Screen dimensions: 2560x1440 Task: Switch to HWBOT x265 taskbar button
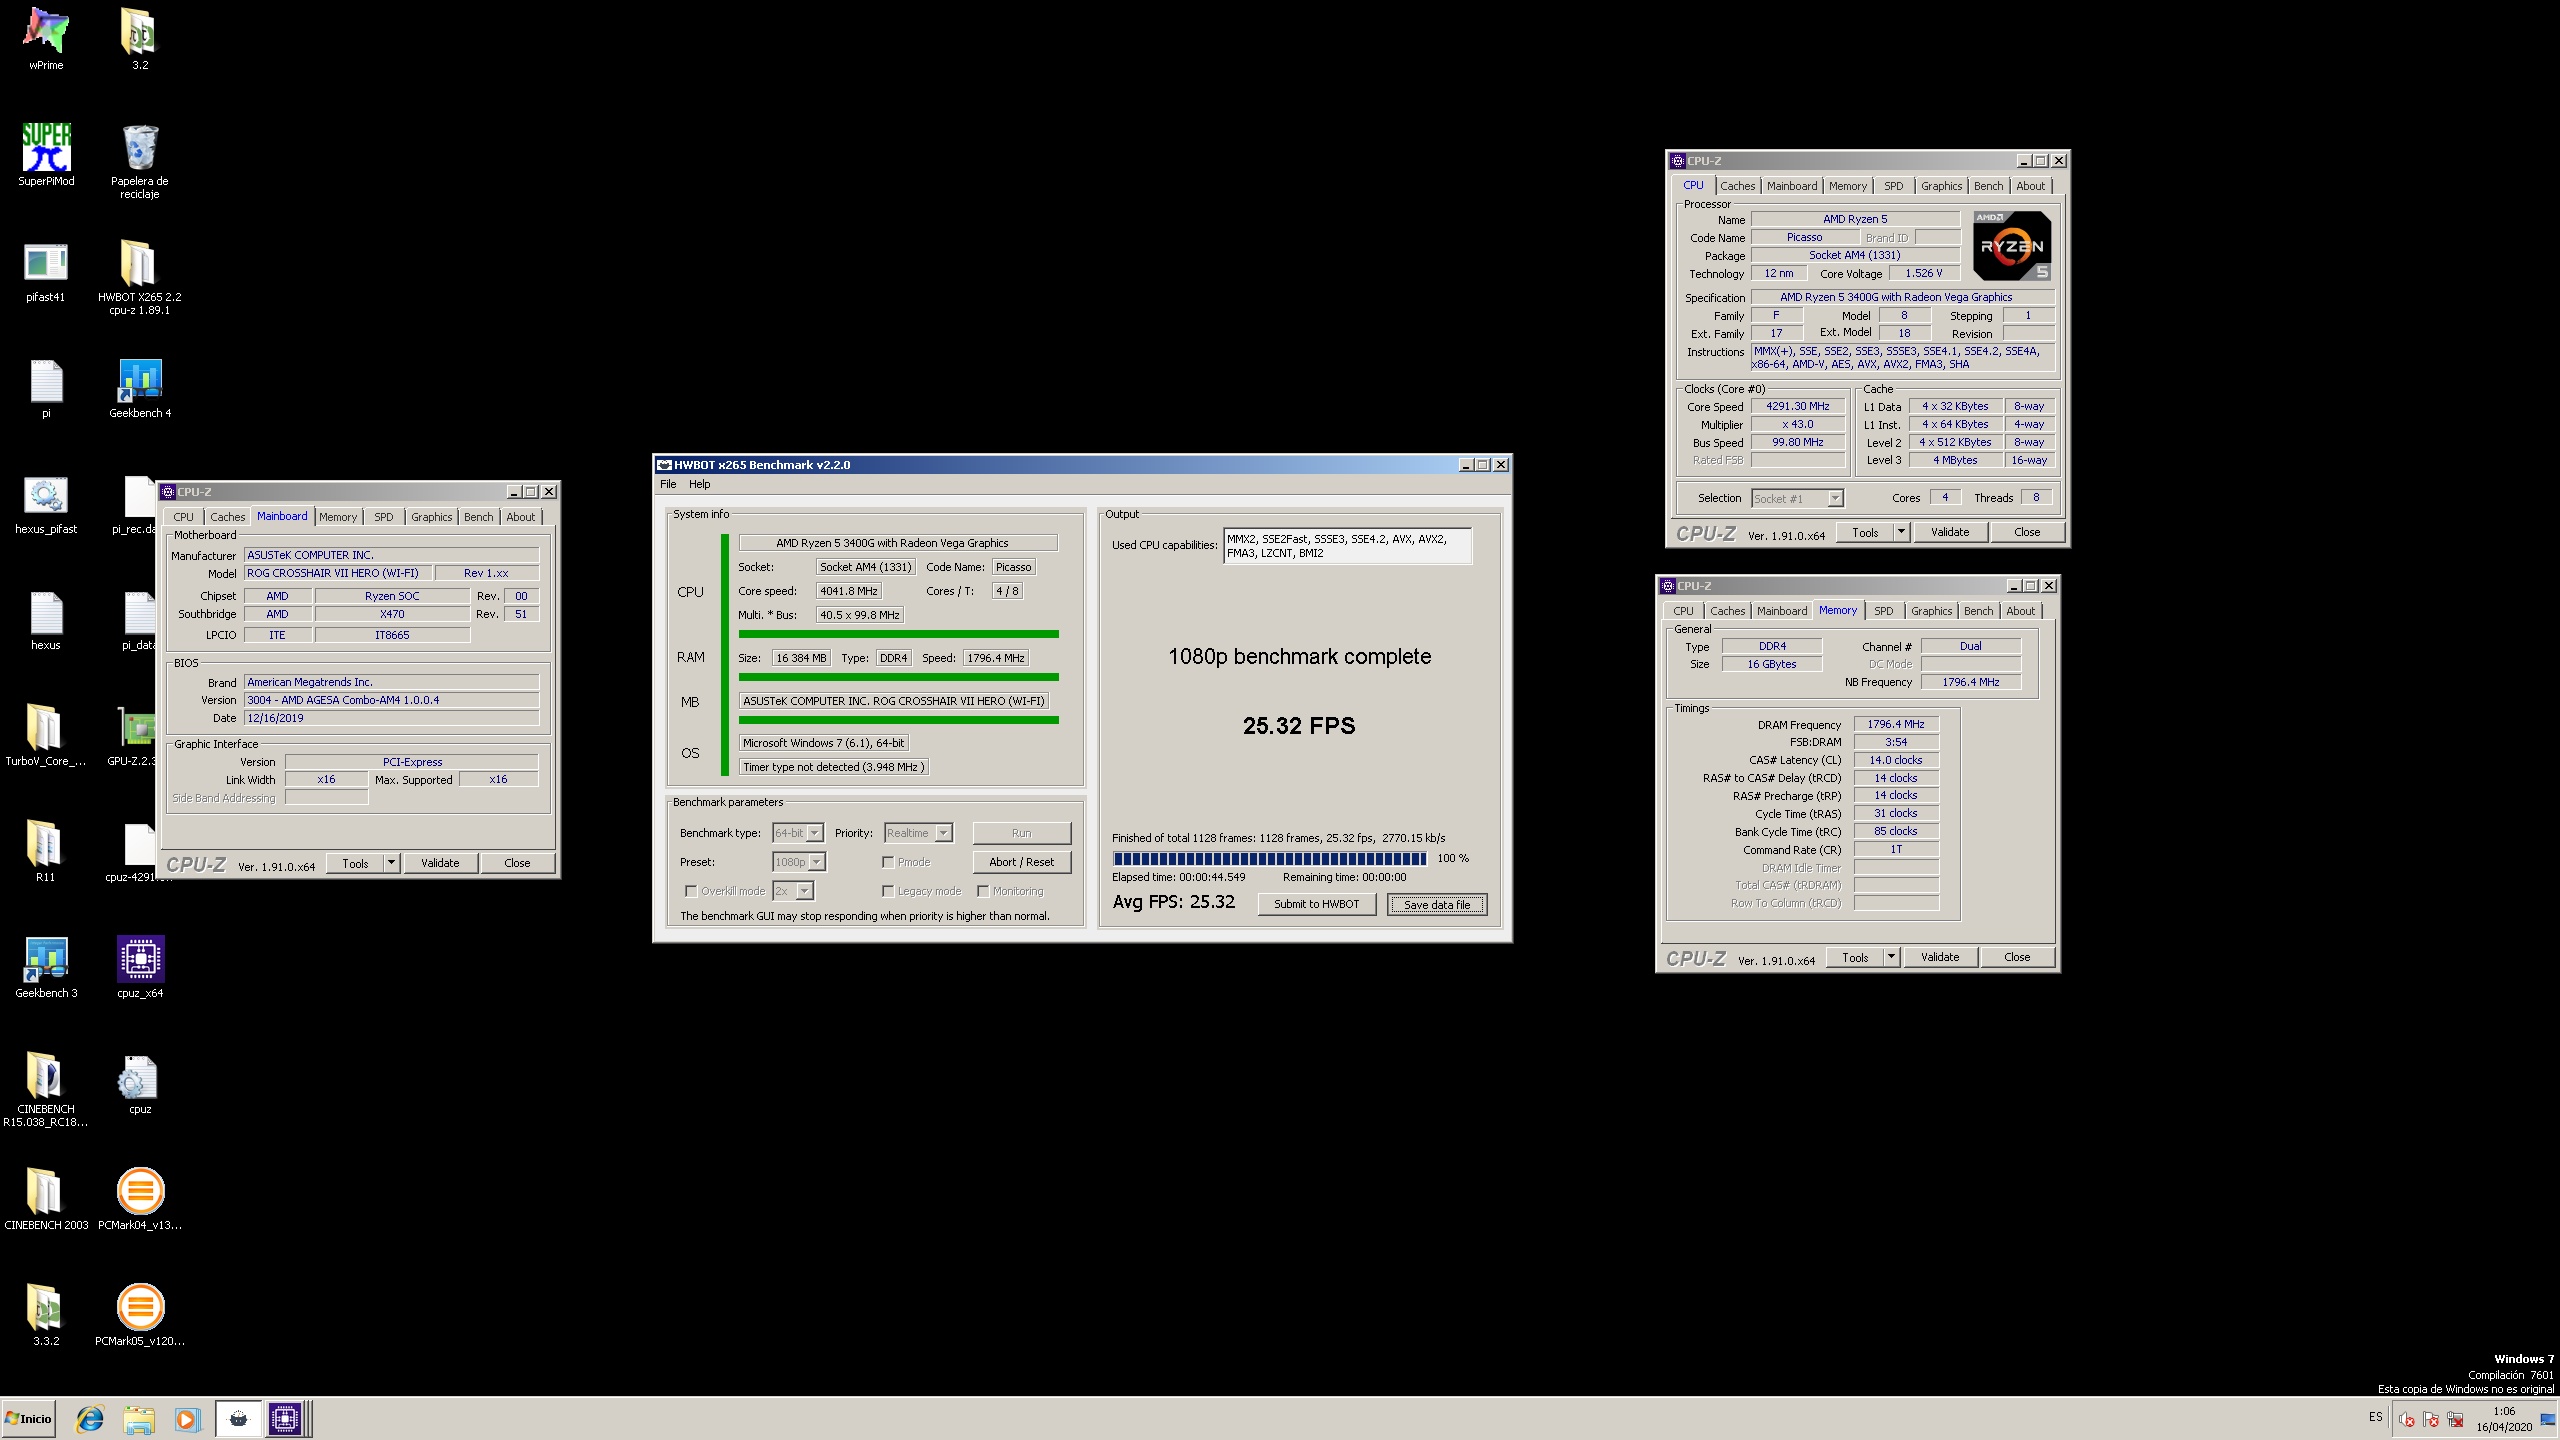pos(238,1418)
